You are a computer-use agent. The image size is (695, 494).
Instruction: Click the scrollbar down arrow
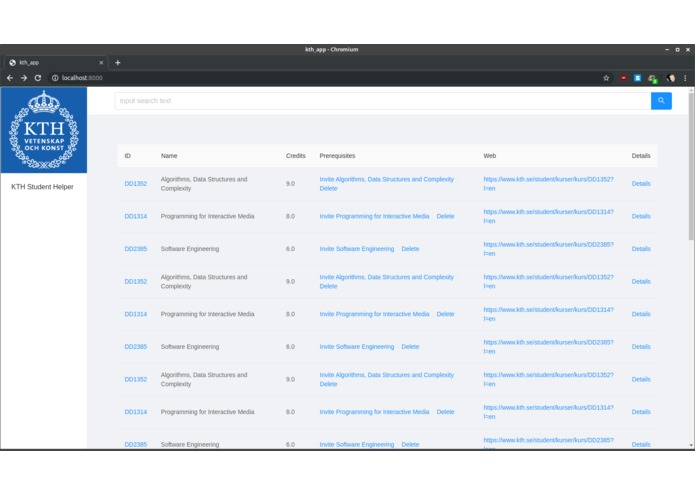point(691,445)
